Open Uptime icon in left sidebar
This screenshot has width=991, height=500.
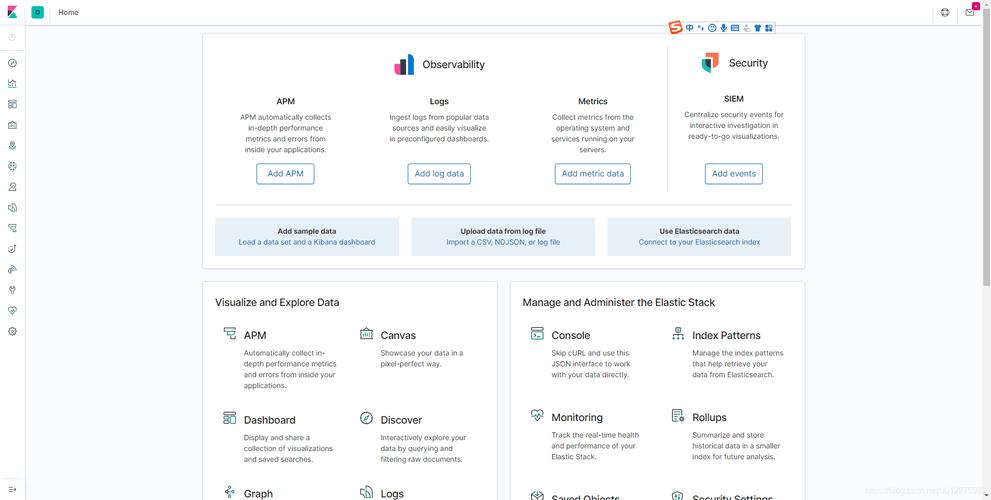(12, 249)
